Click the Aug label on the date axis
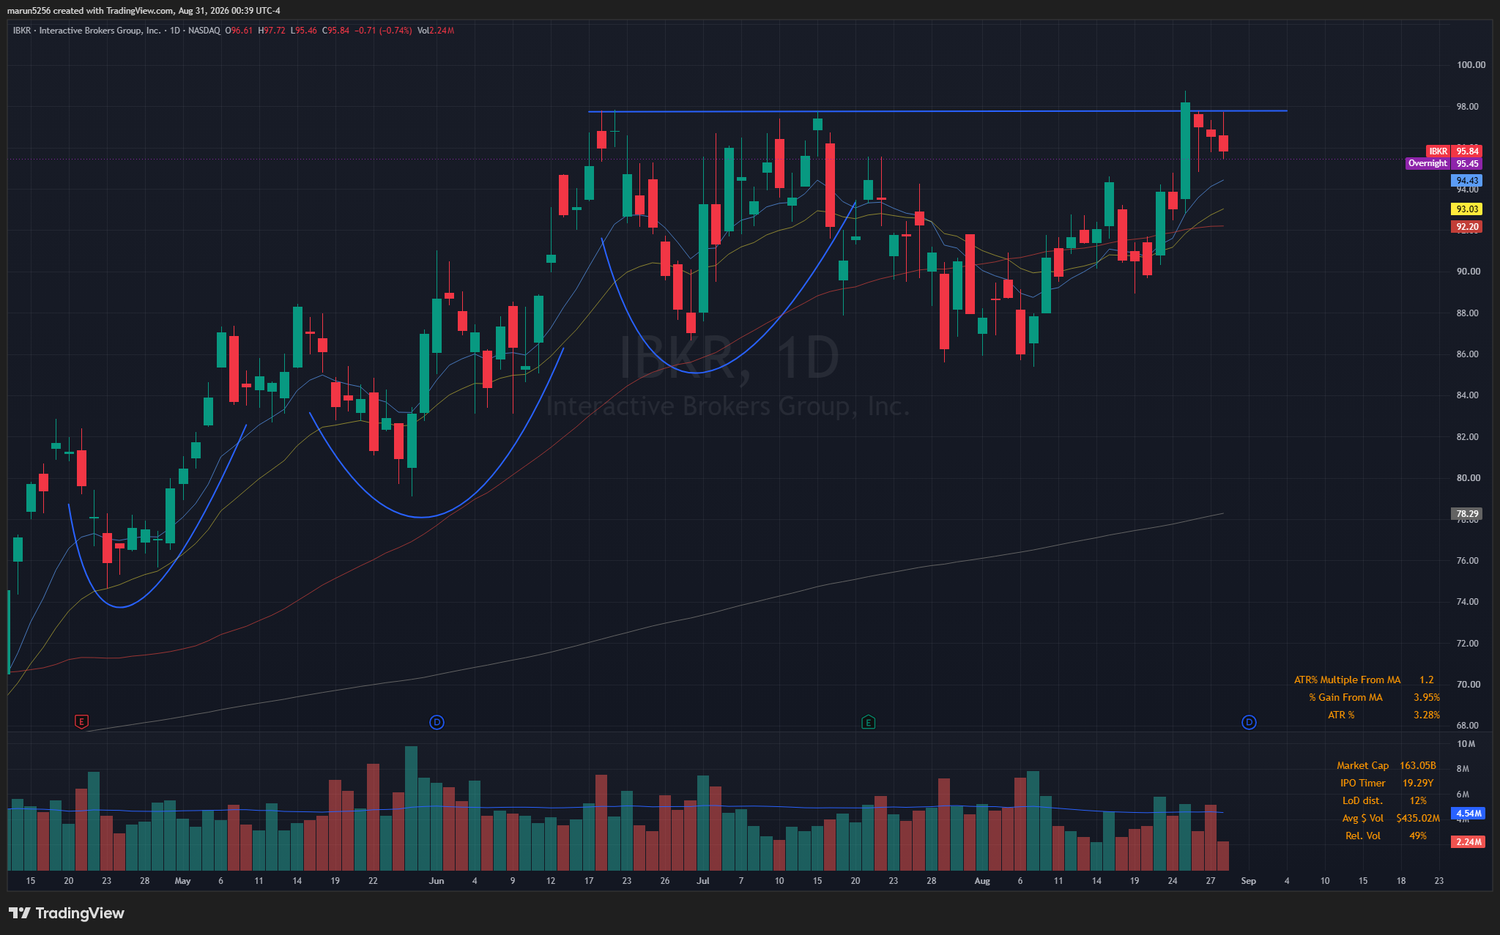This screenshot has width=1500, height=935. tap(982, 881)
